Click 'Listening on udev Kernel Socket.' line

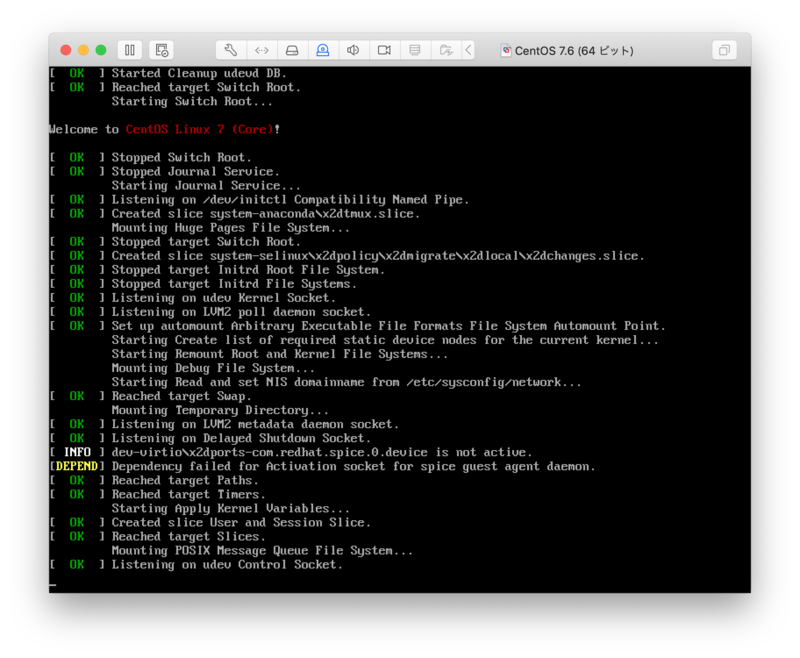click(x=224, y=298)
